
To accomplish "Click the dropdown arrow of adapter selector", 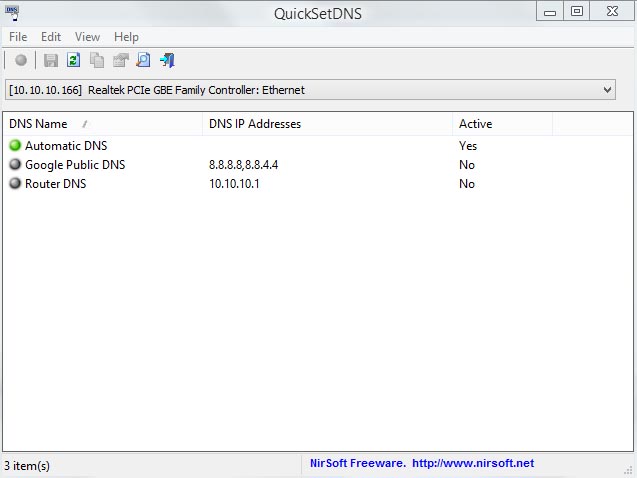I will click(x=607, y=90).
